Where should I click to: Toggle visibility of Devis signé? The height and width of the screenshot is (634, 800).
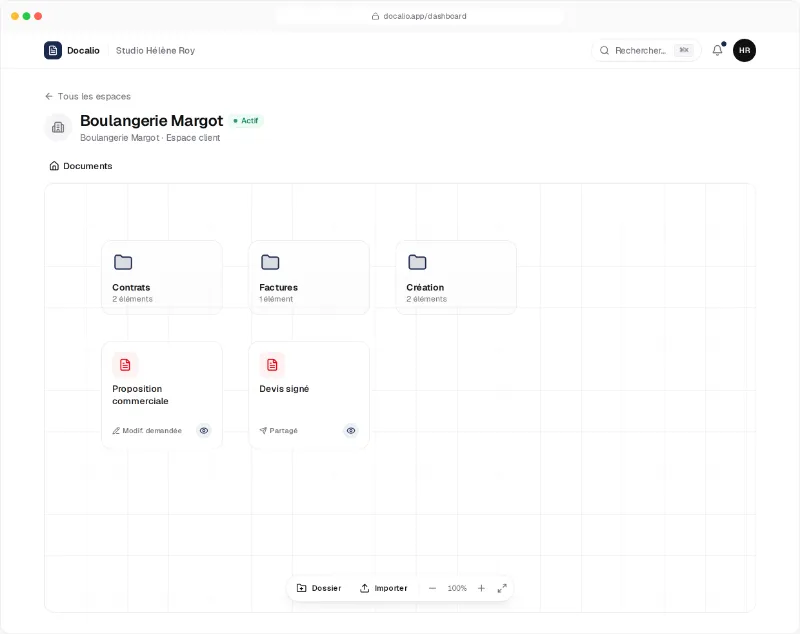click(x=351, y=430)
